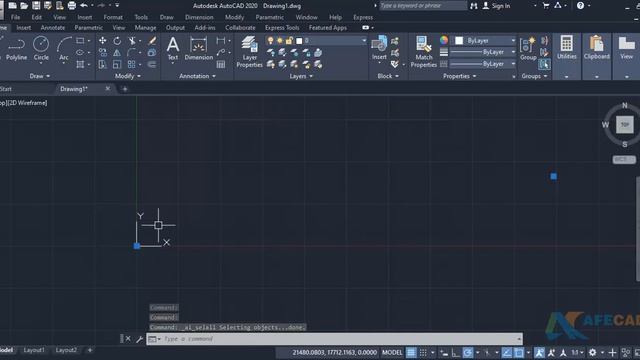Select the Stretch tool

tap(102, 64)
